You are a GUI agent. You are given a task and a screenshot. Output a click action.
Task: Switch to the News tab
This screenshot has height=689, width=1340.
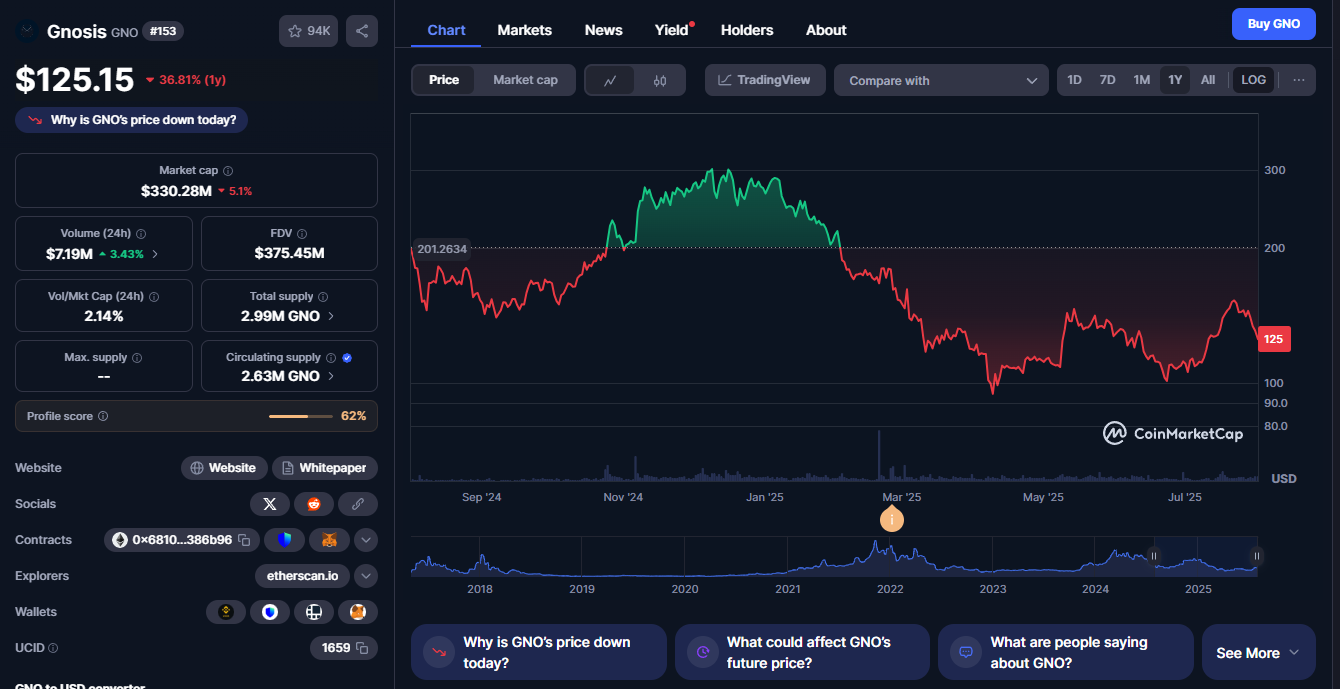click(x=604, y=30)
